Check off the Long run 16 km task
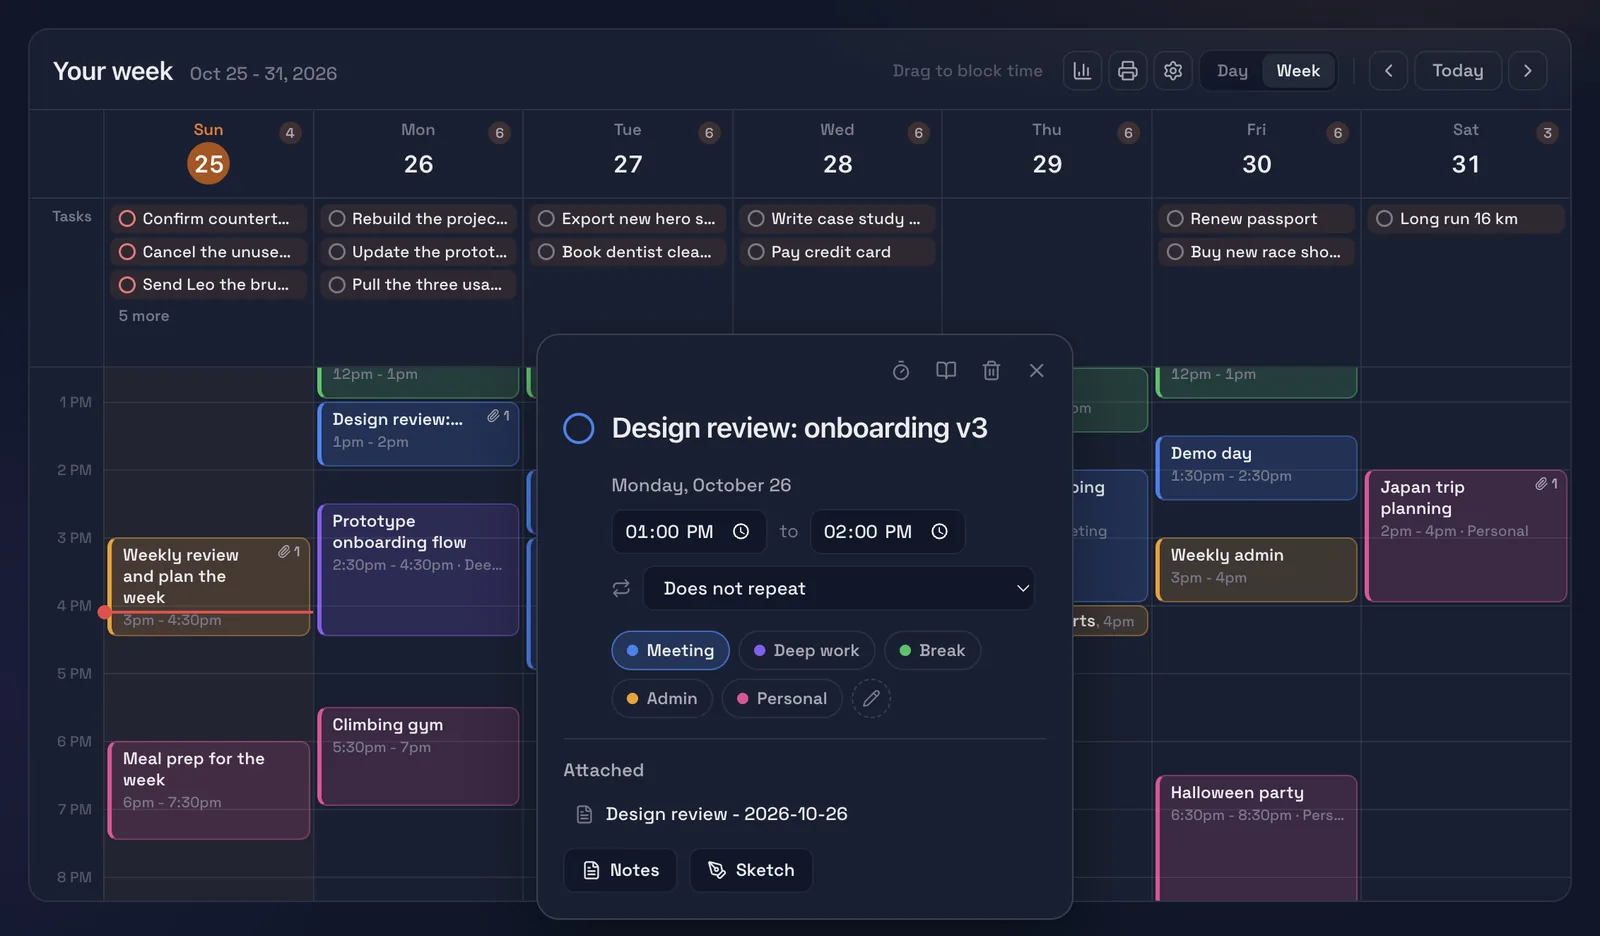This screenshot has height=936, width=1600. coord(1384,219)
